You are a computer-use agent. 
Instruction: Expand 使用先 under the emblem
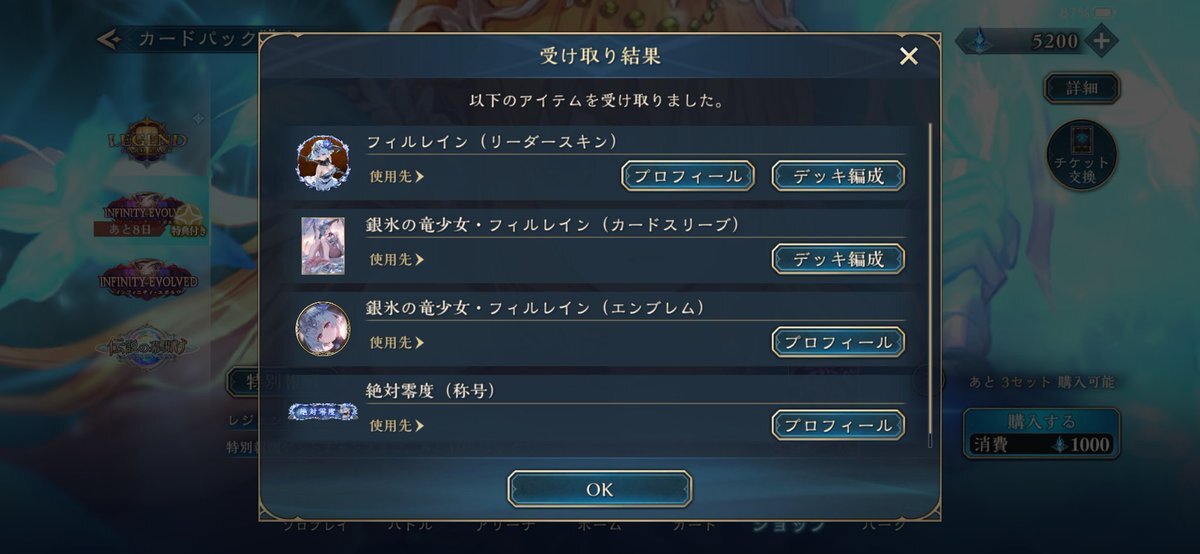click(x=397, y=342)
